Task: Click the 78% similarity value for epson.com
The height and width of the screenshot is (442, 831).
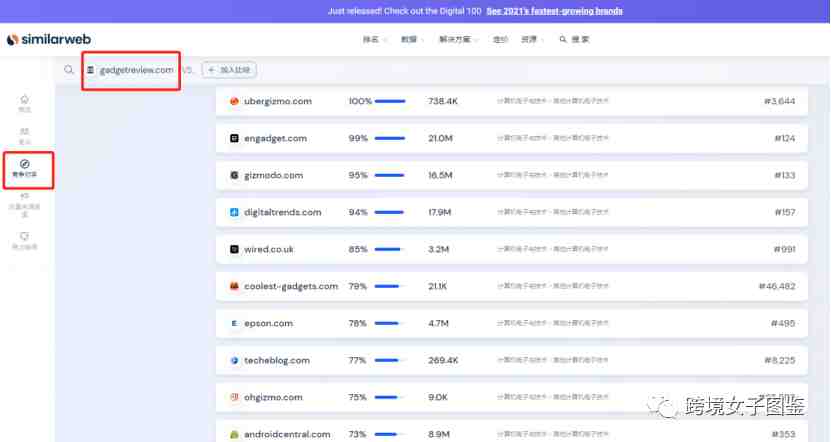Action: (x=358, y=323)
